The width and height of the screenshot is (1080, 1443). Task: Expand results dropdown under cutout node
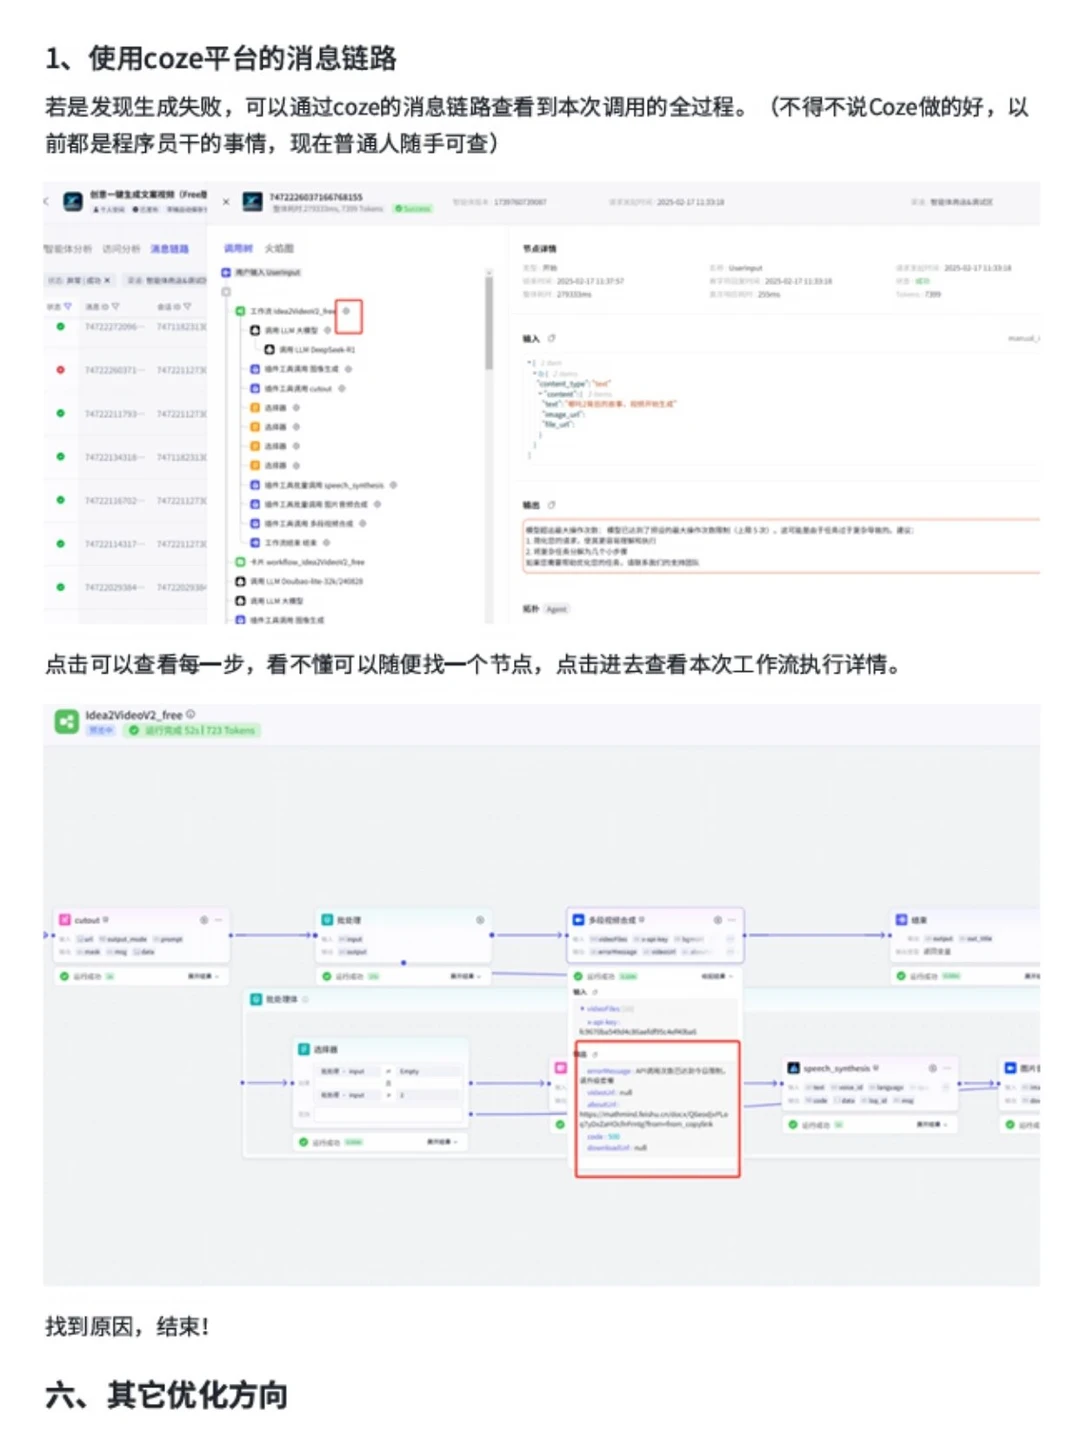tap(204, 976)
